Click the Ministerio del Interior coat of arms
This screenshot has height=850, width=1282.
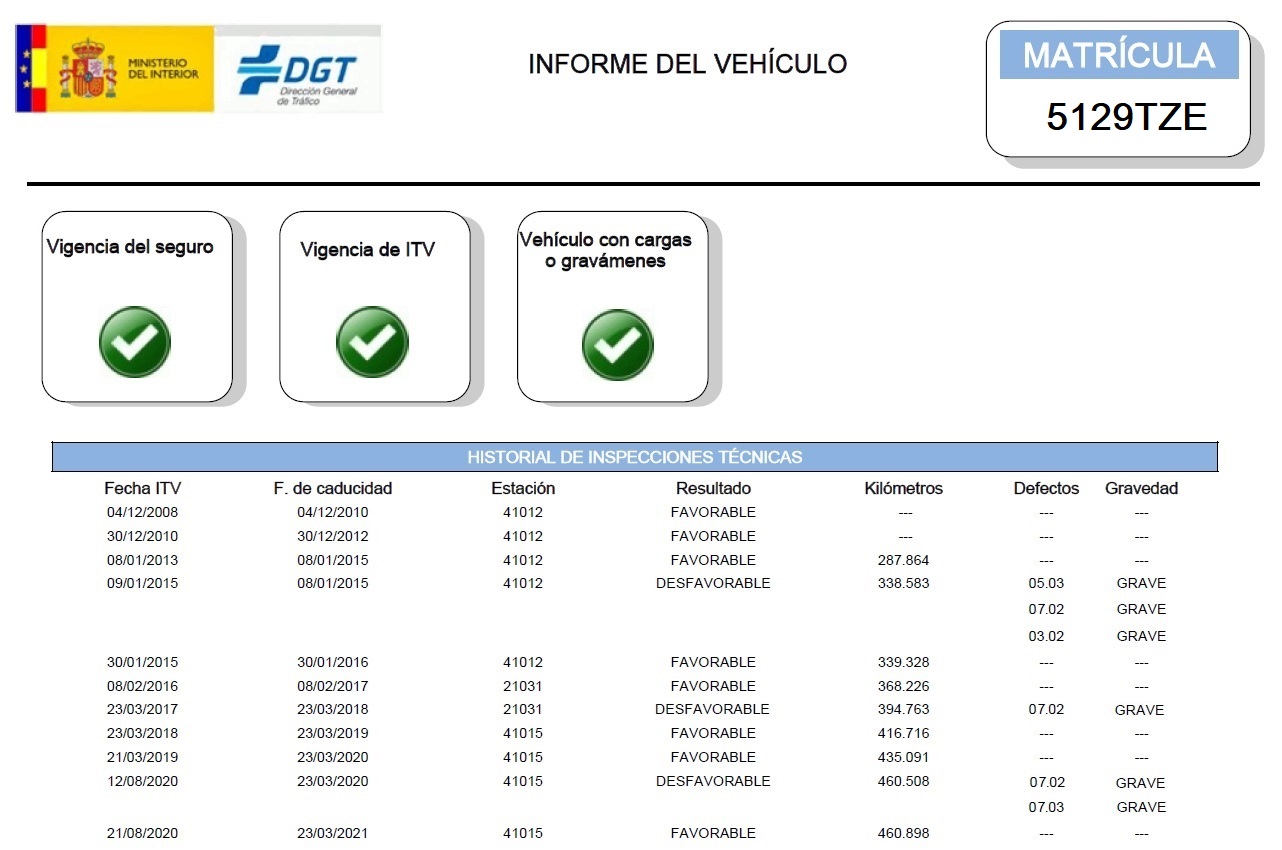(88, 69)
